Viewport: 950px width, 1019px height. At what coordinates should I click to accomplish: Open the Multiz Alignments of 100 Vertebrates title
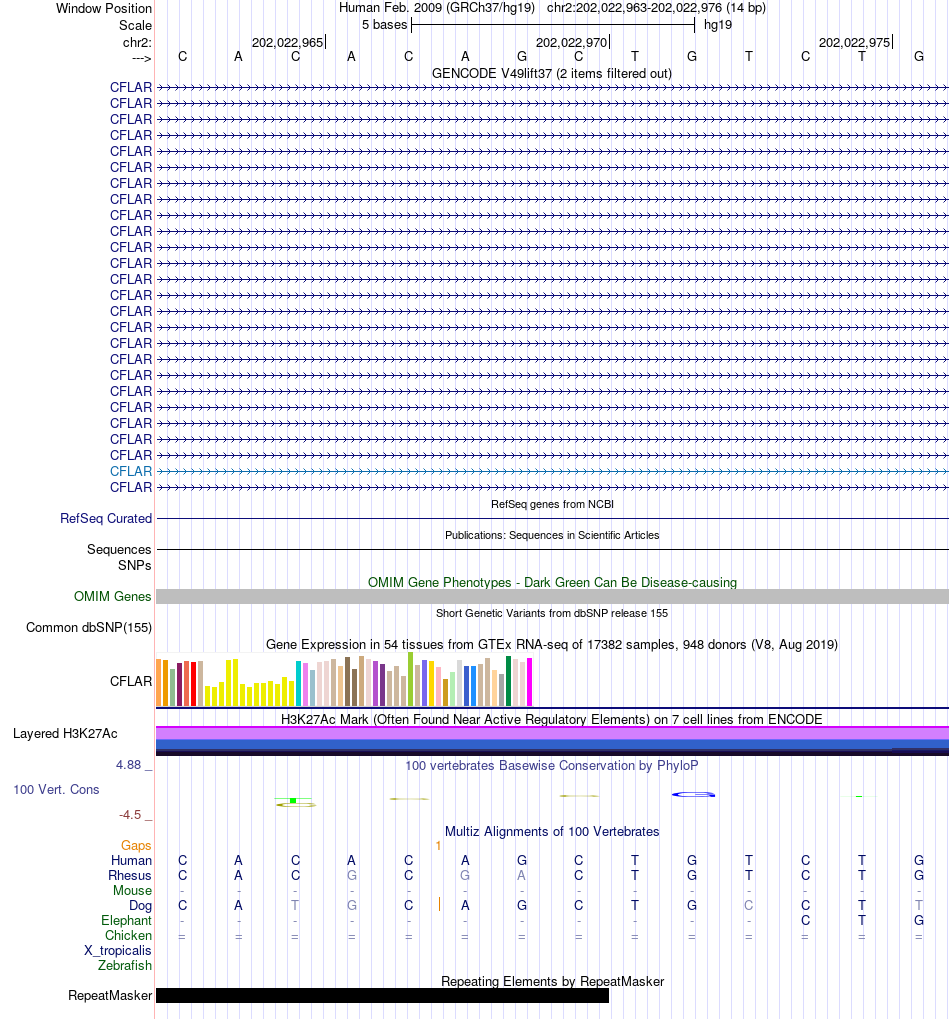click(552, 832)
